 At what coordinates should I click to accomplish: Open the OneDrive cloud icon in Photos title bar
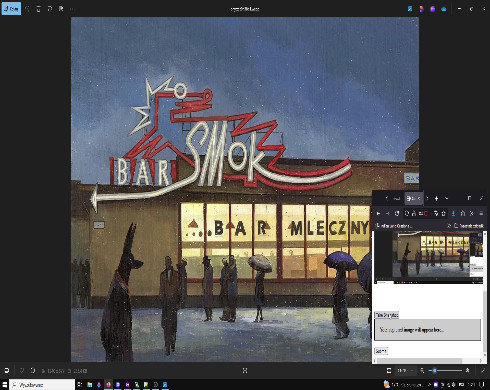444,9
